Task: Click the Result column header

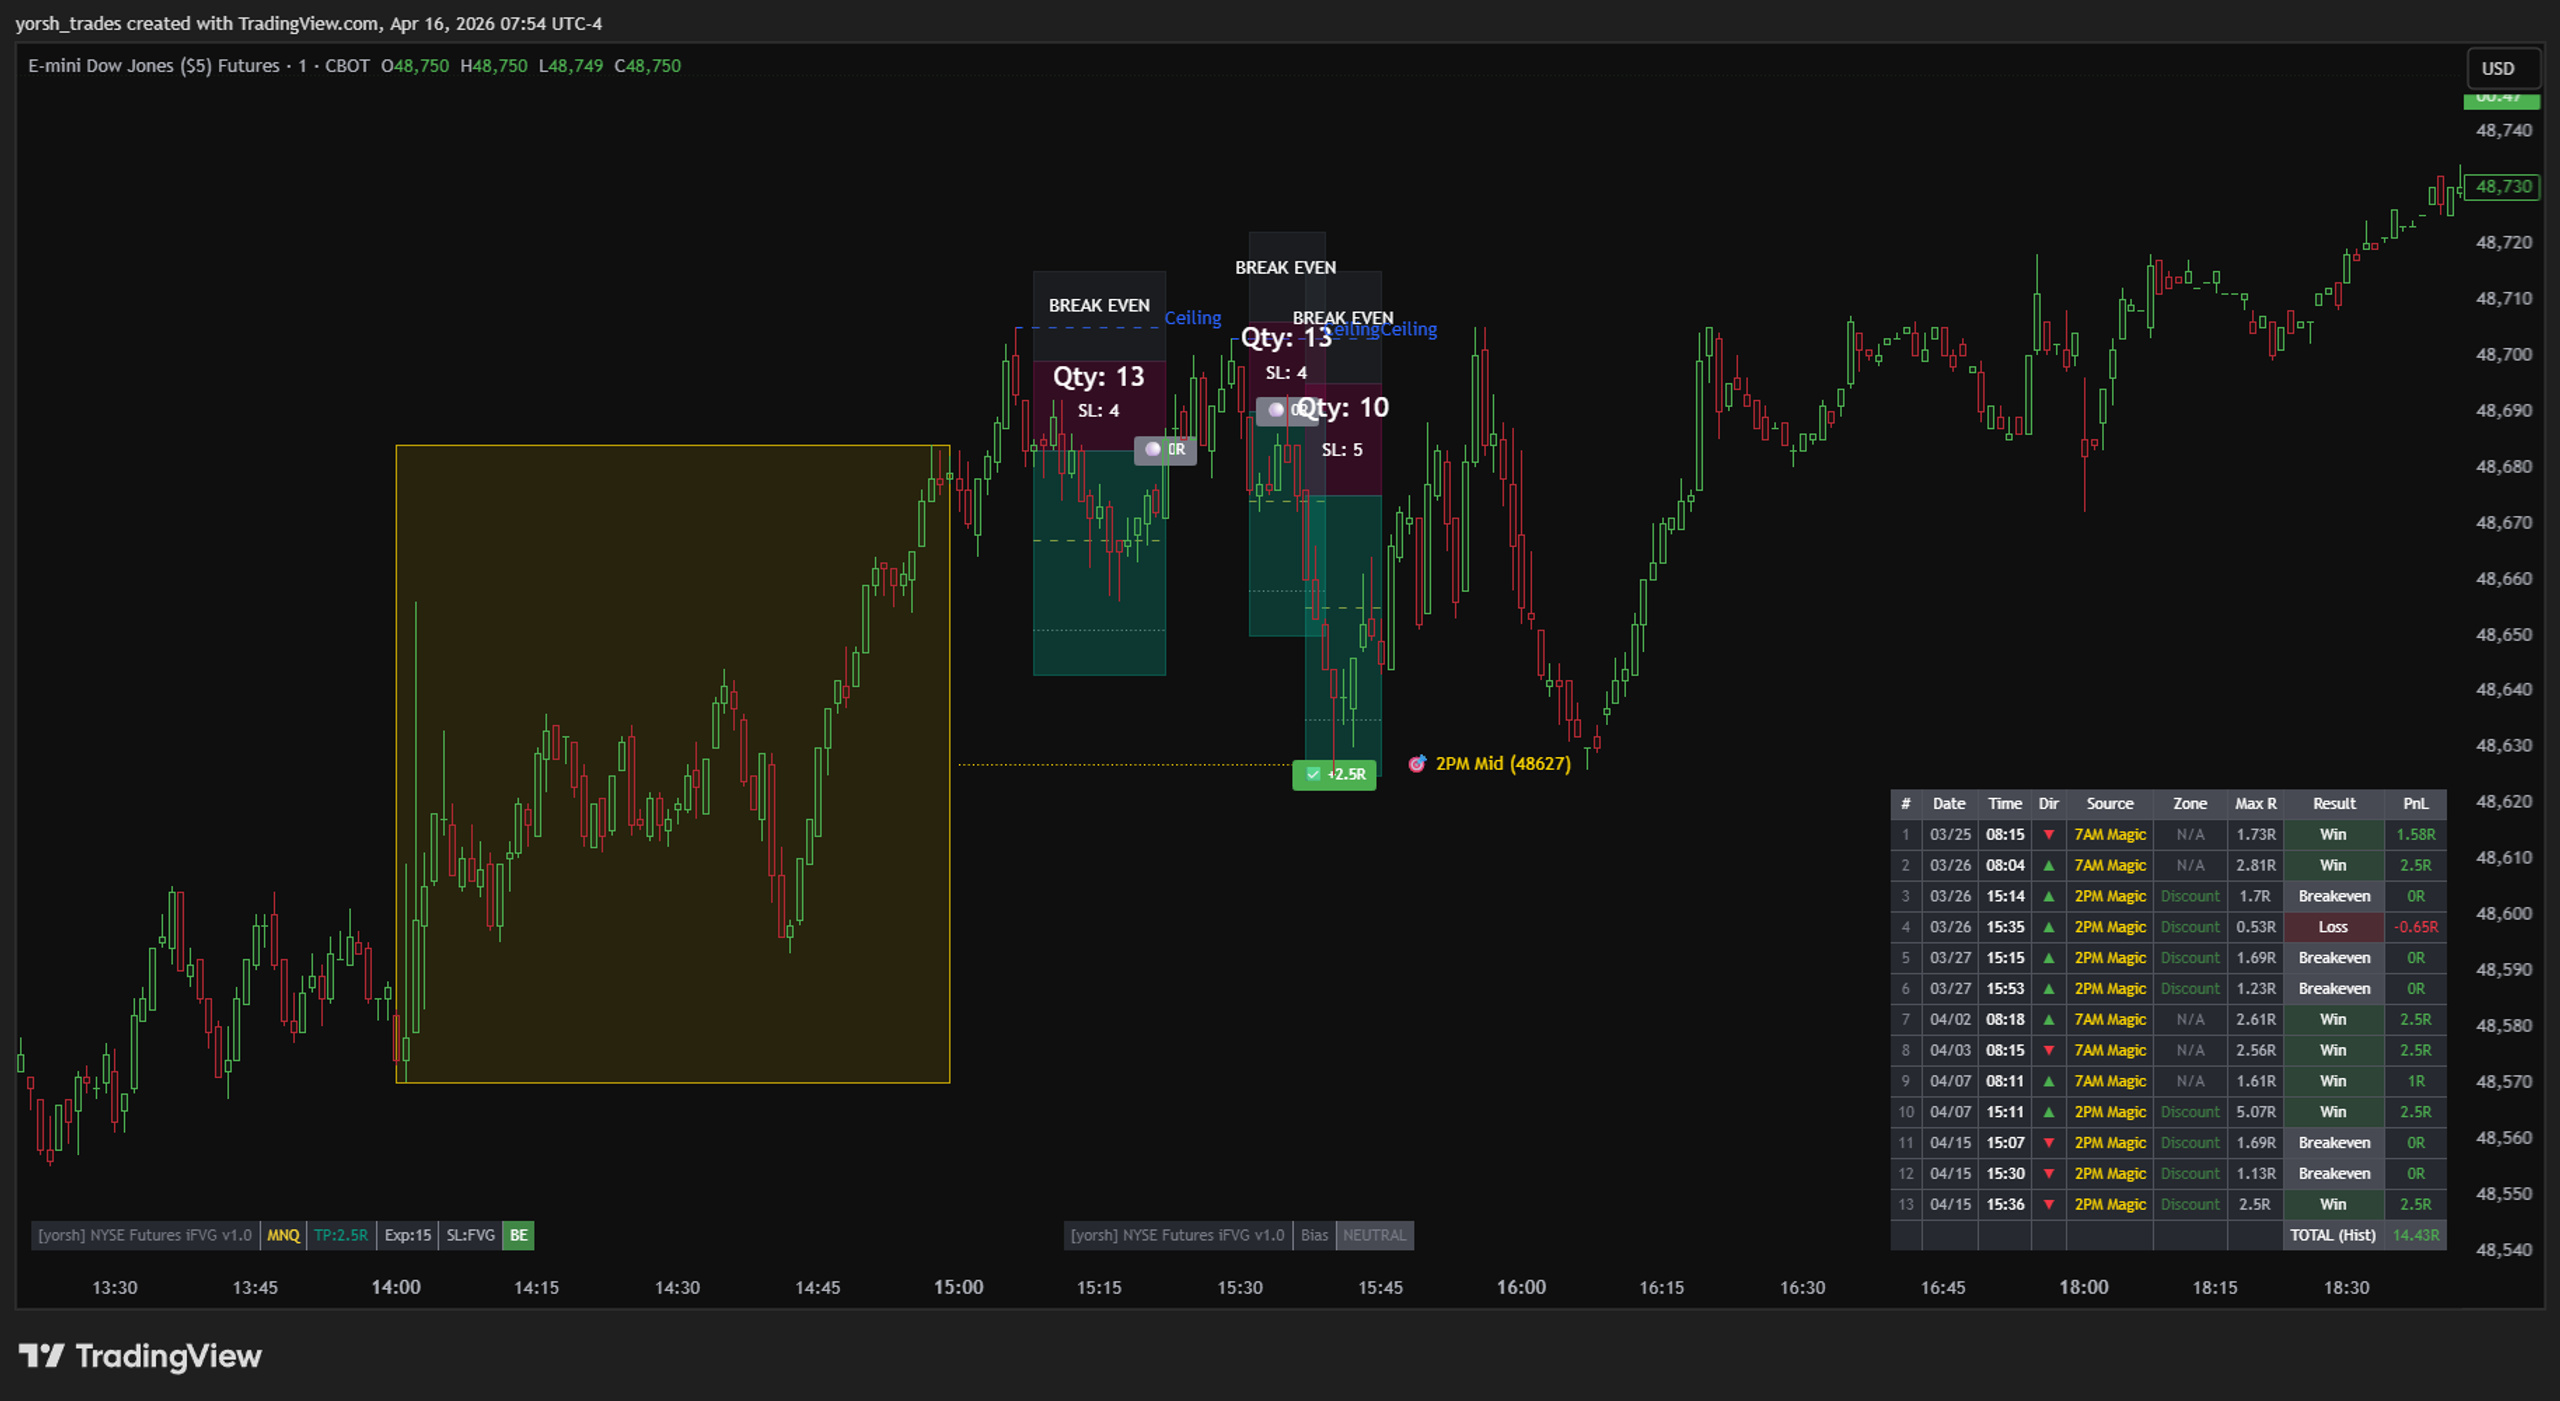Action: click(x=2334, y=803)
